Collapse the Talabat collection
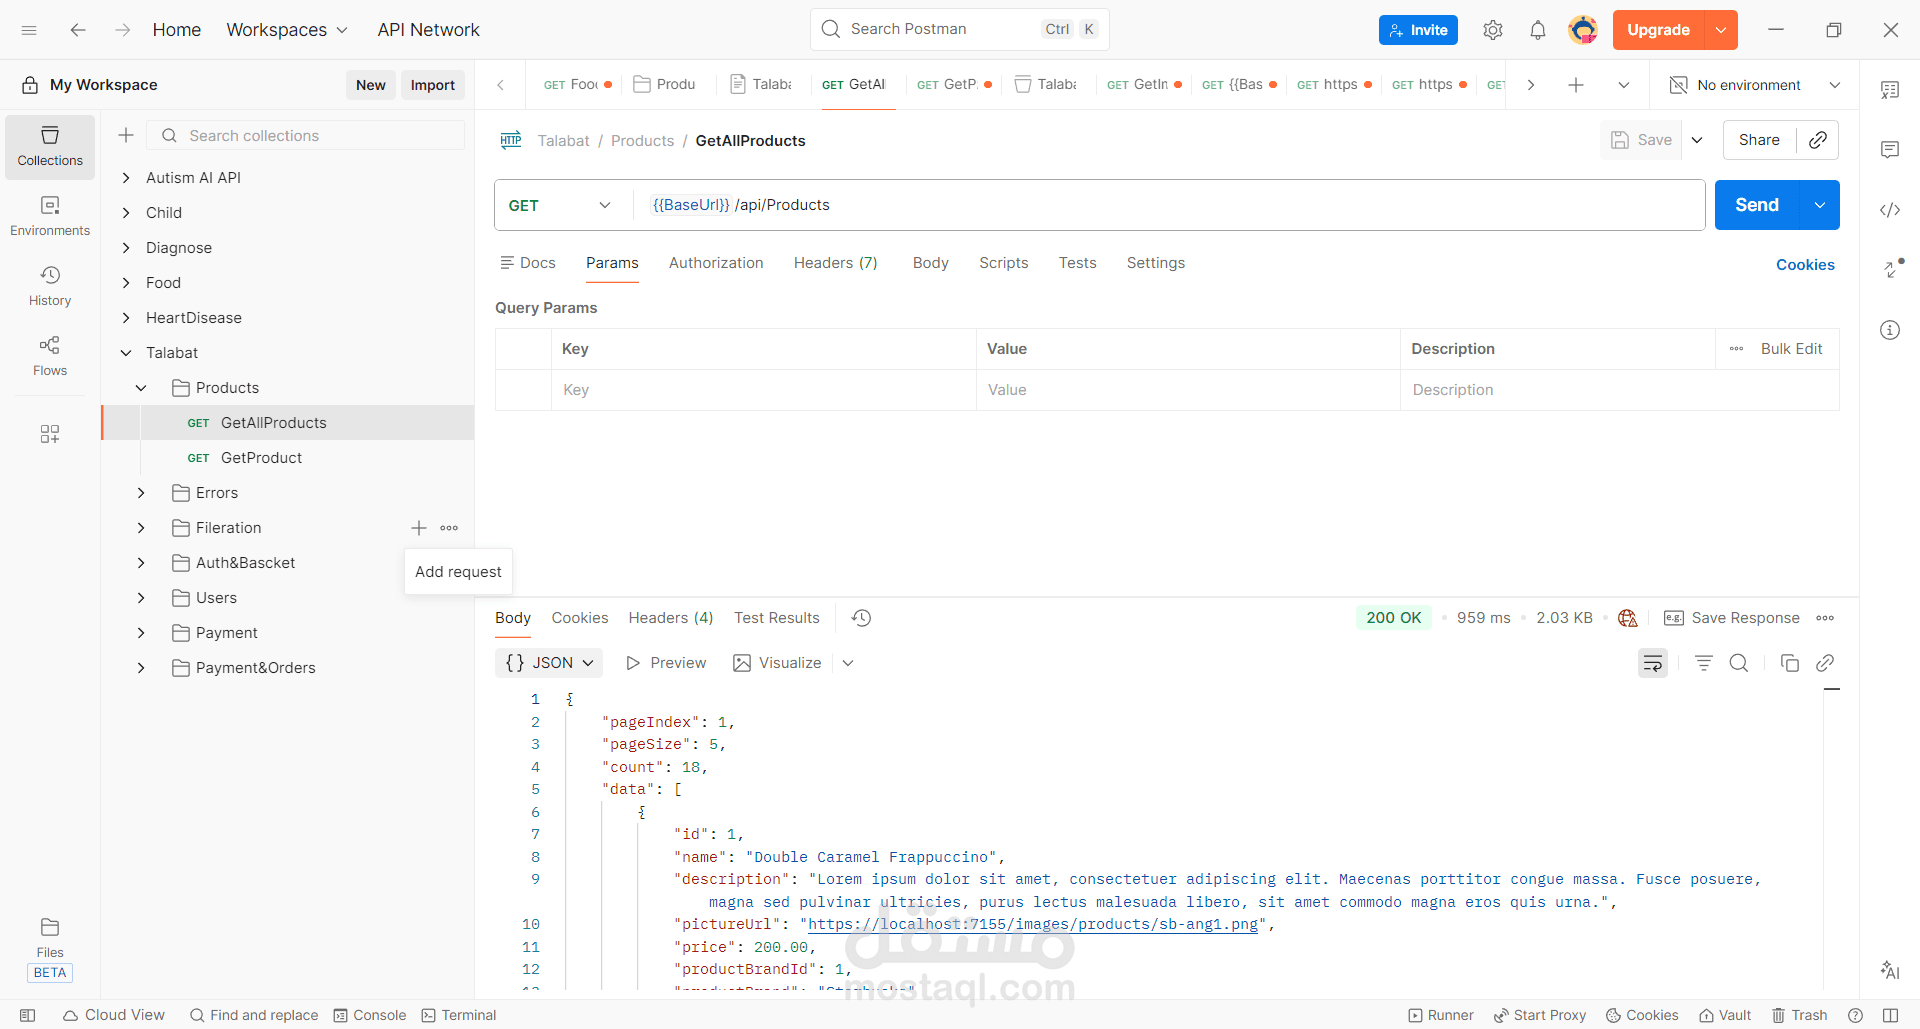Viewport: 1920px width, 1029px height. [x=126, y=353]
